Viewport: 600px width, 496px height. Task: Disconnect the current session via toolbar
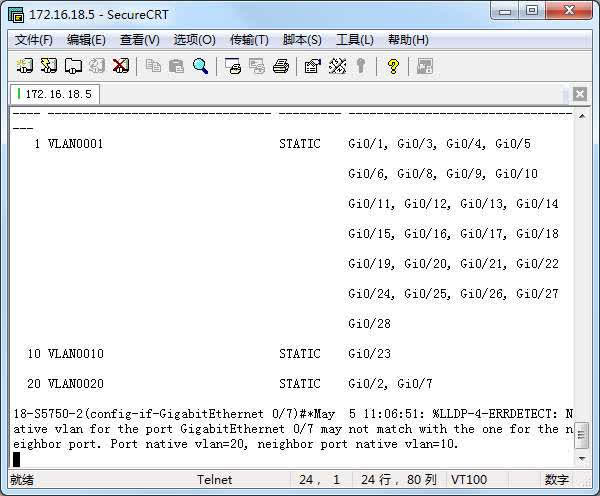(121, 66)
